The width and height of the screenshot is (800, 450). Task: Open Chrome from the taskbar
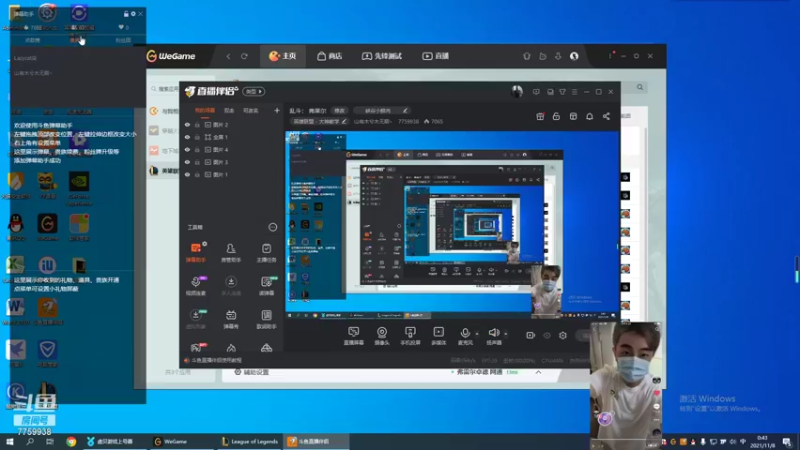tap(71, 441)
